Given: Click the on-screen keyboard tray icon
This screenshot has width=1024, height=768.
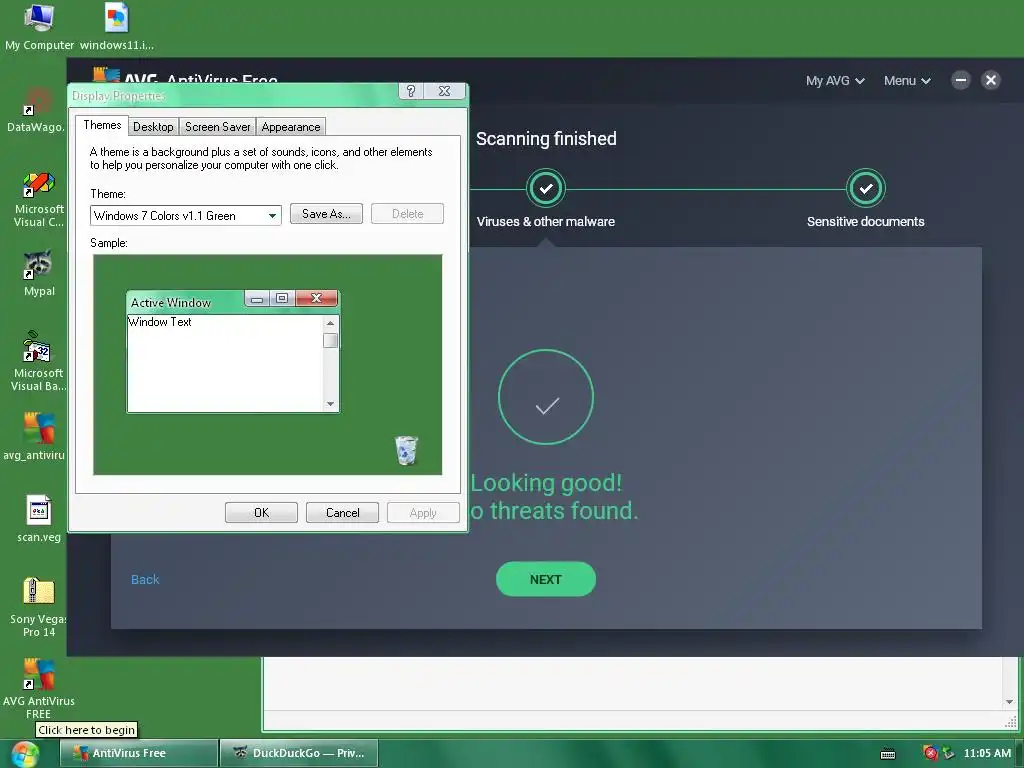Looking at the screenshot, I should pos(888,754).
